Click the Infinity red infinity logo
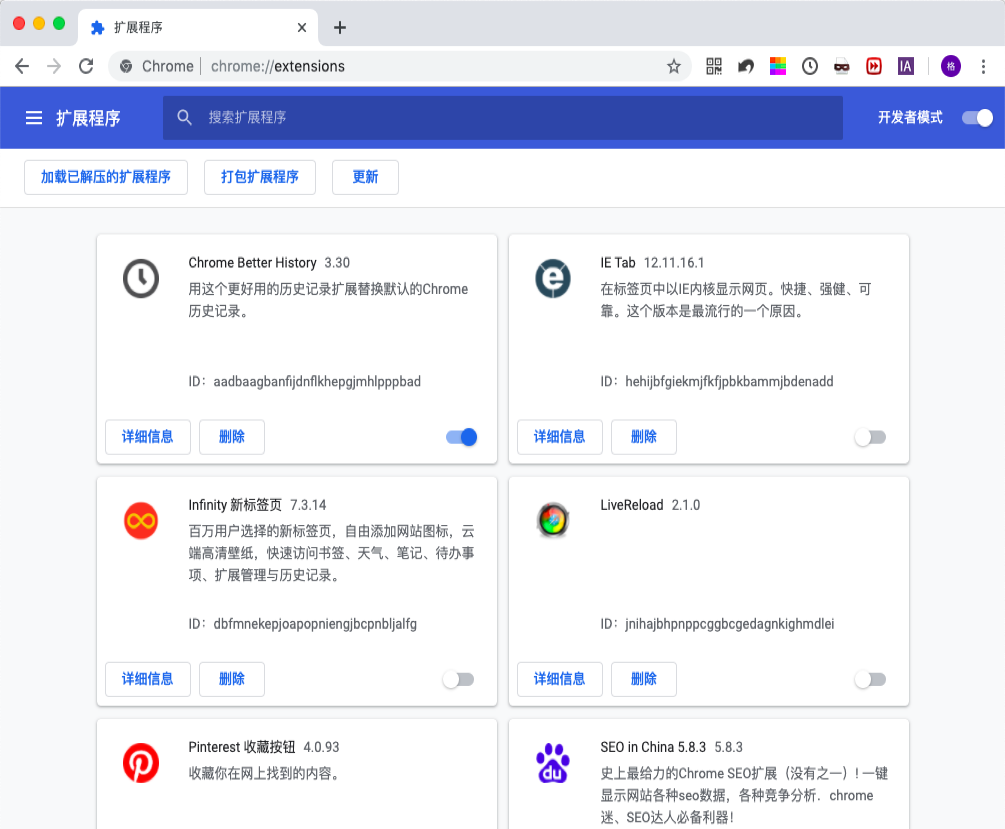Image resolution: width=1005 pixels, height=829 pixels. [x=141, y=521]
